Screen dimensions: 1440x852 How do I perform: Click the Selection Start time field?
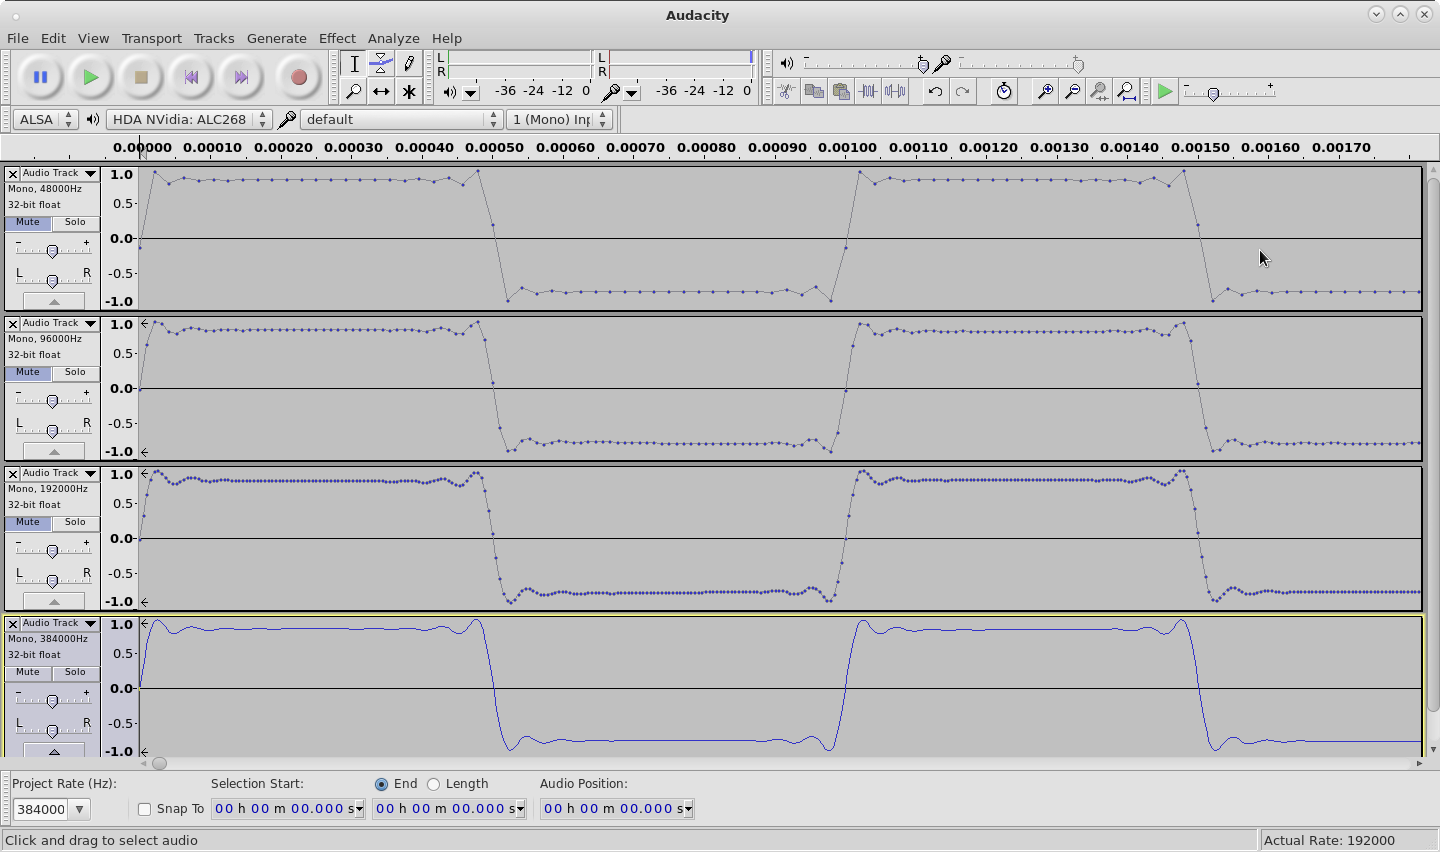pos(288,809)
